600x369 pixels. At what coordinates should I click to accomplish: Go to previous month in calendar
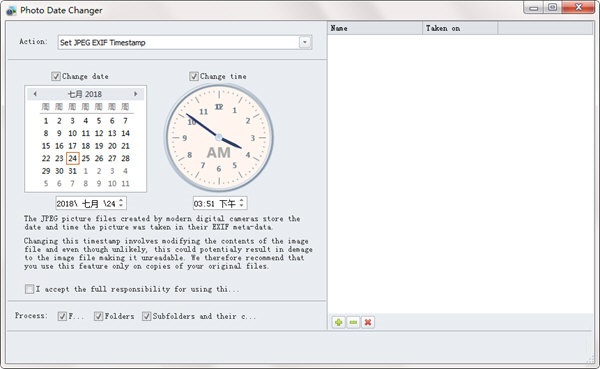35,94
